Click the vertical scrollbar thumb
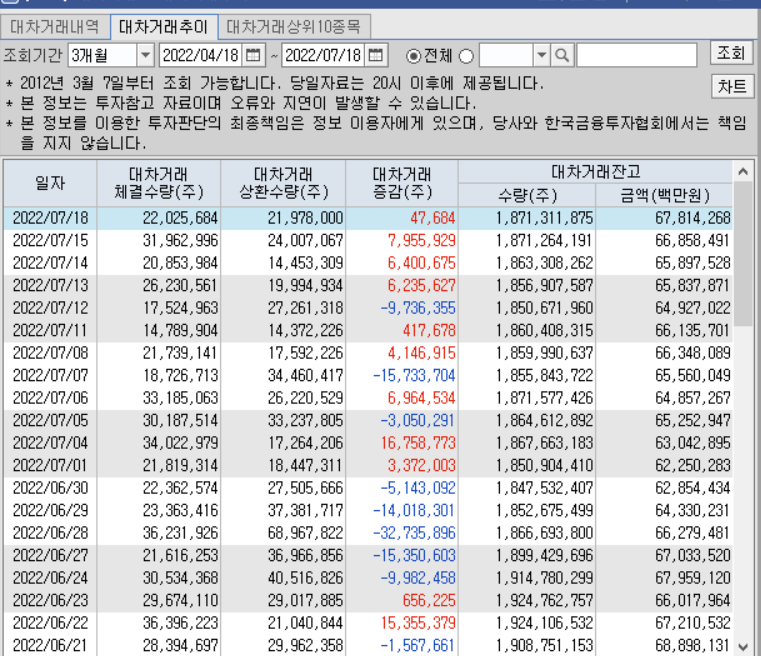The width and height of the screenshot is (761, 656). coord(743,254)
